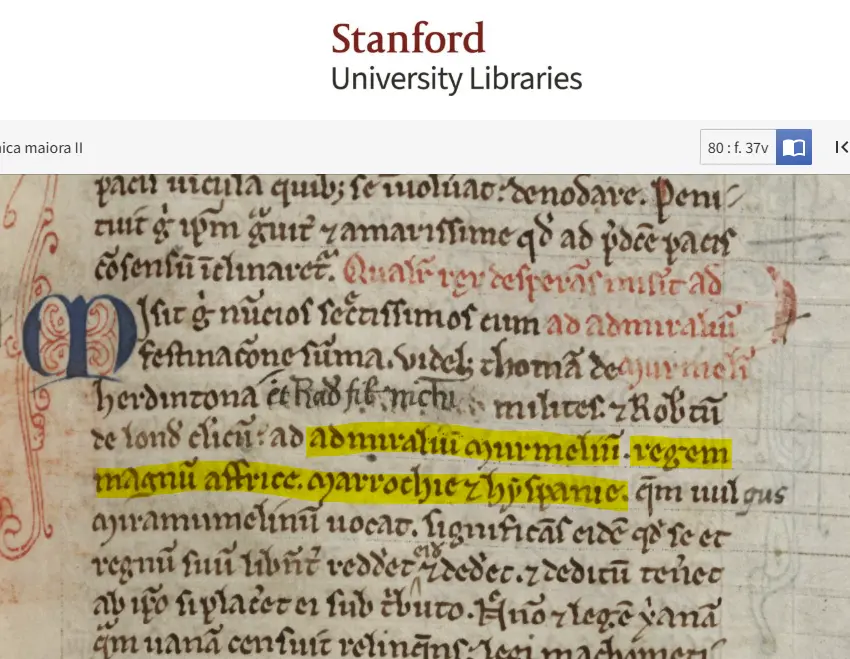850x659 pixels.
Task: Toggle the blue book view icon
Action: pyautogui.click(x=794, y=147)
